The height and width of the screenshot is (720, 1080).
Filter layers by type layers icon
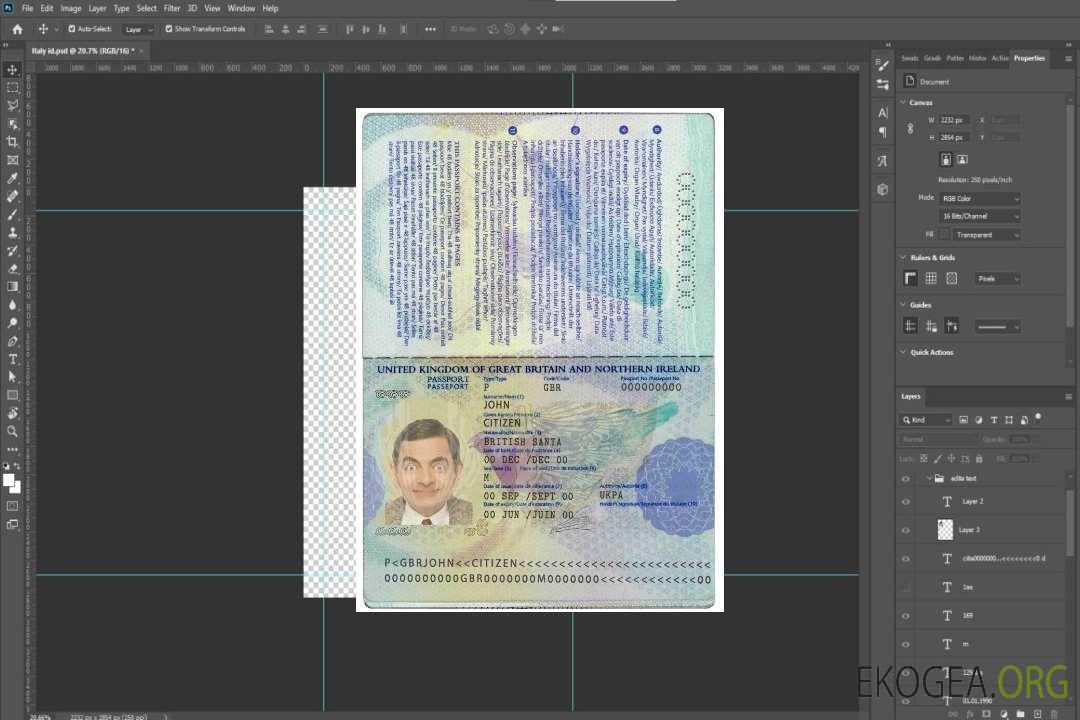click(x=994, y=420)
